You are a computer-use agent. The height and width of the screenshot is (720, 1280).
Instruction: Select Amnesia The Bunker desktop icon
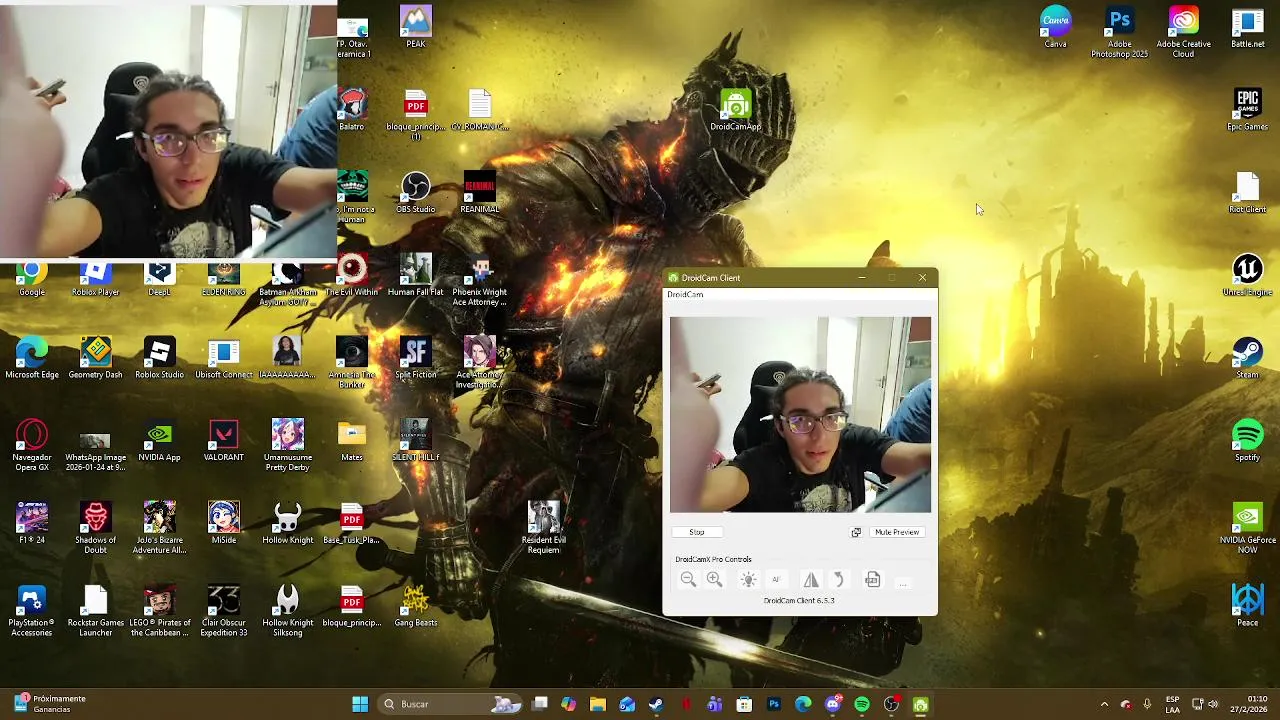(x=352, y=363)
